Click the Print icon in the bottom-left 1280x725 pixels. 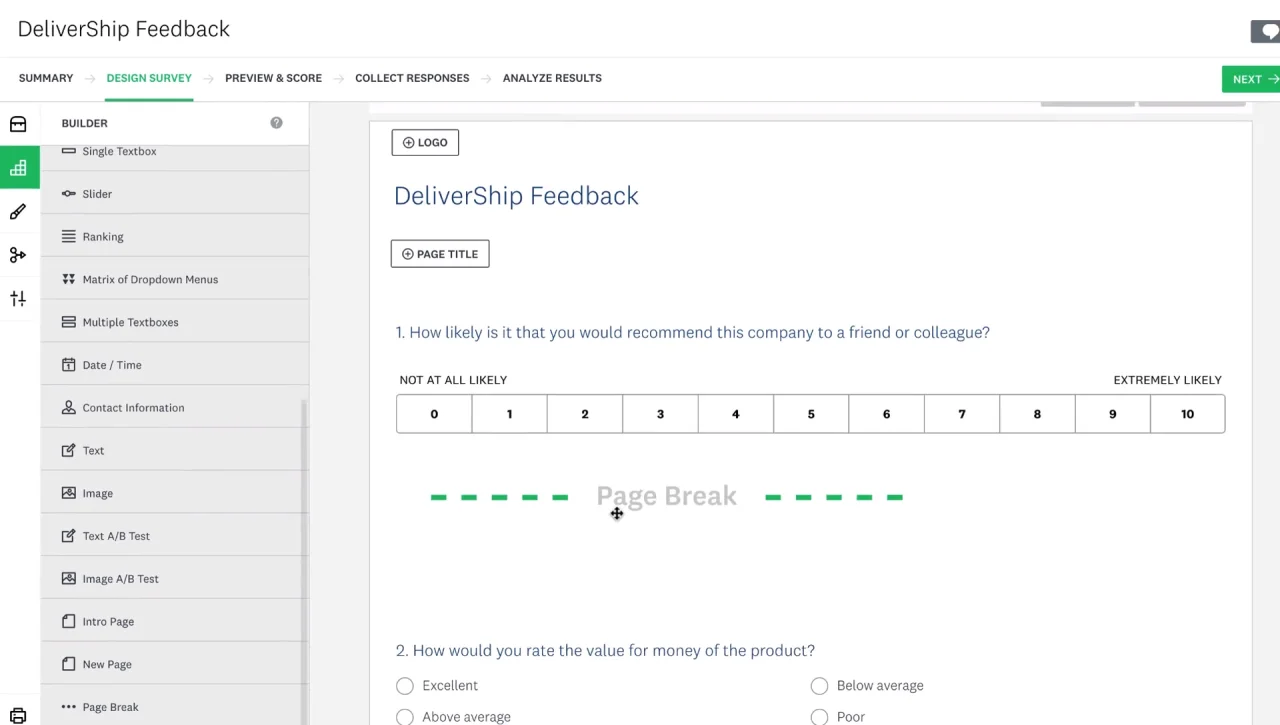[18, 715]
